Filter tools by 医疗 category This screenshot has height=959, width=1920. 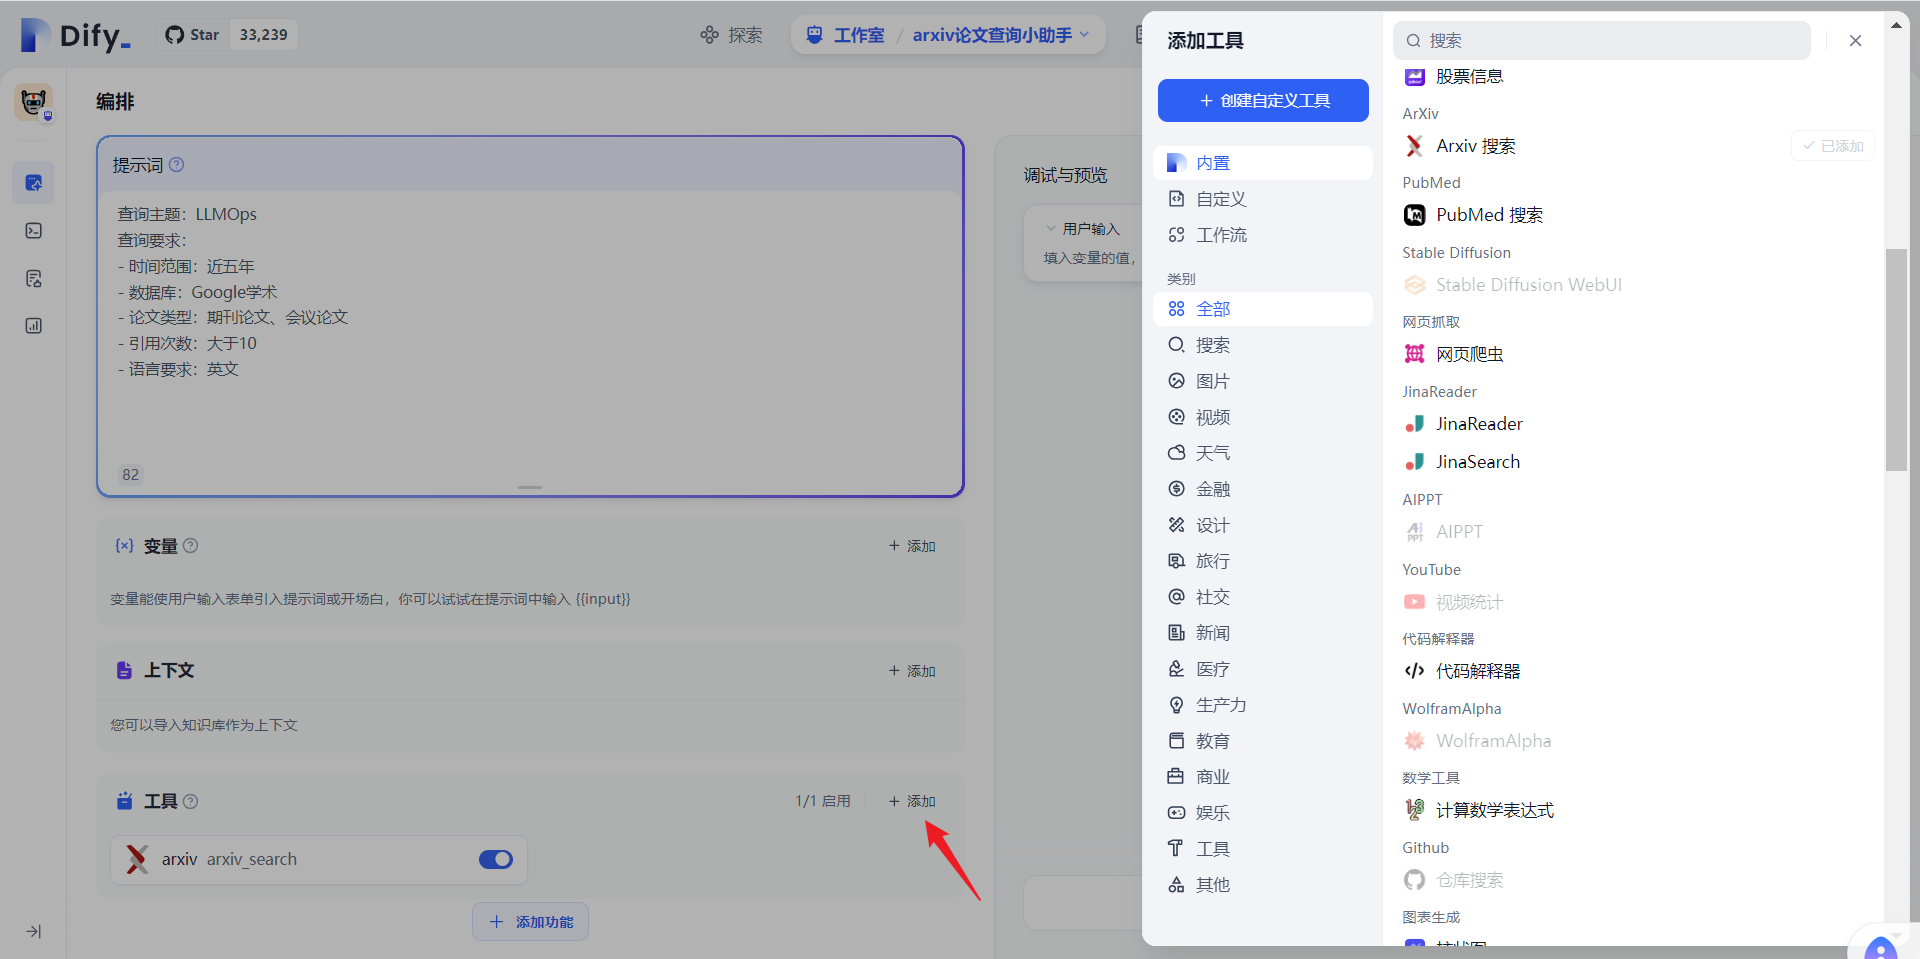pyautogui.click(x=1263, y=669)
